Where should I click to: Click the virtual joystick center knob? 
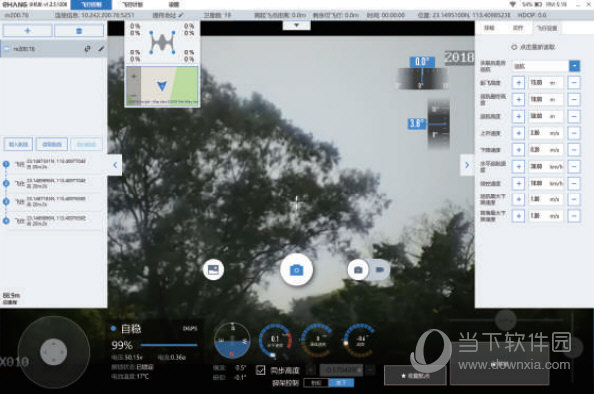(x=54, y=351)
